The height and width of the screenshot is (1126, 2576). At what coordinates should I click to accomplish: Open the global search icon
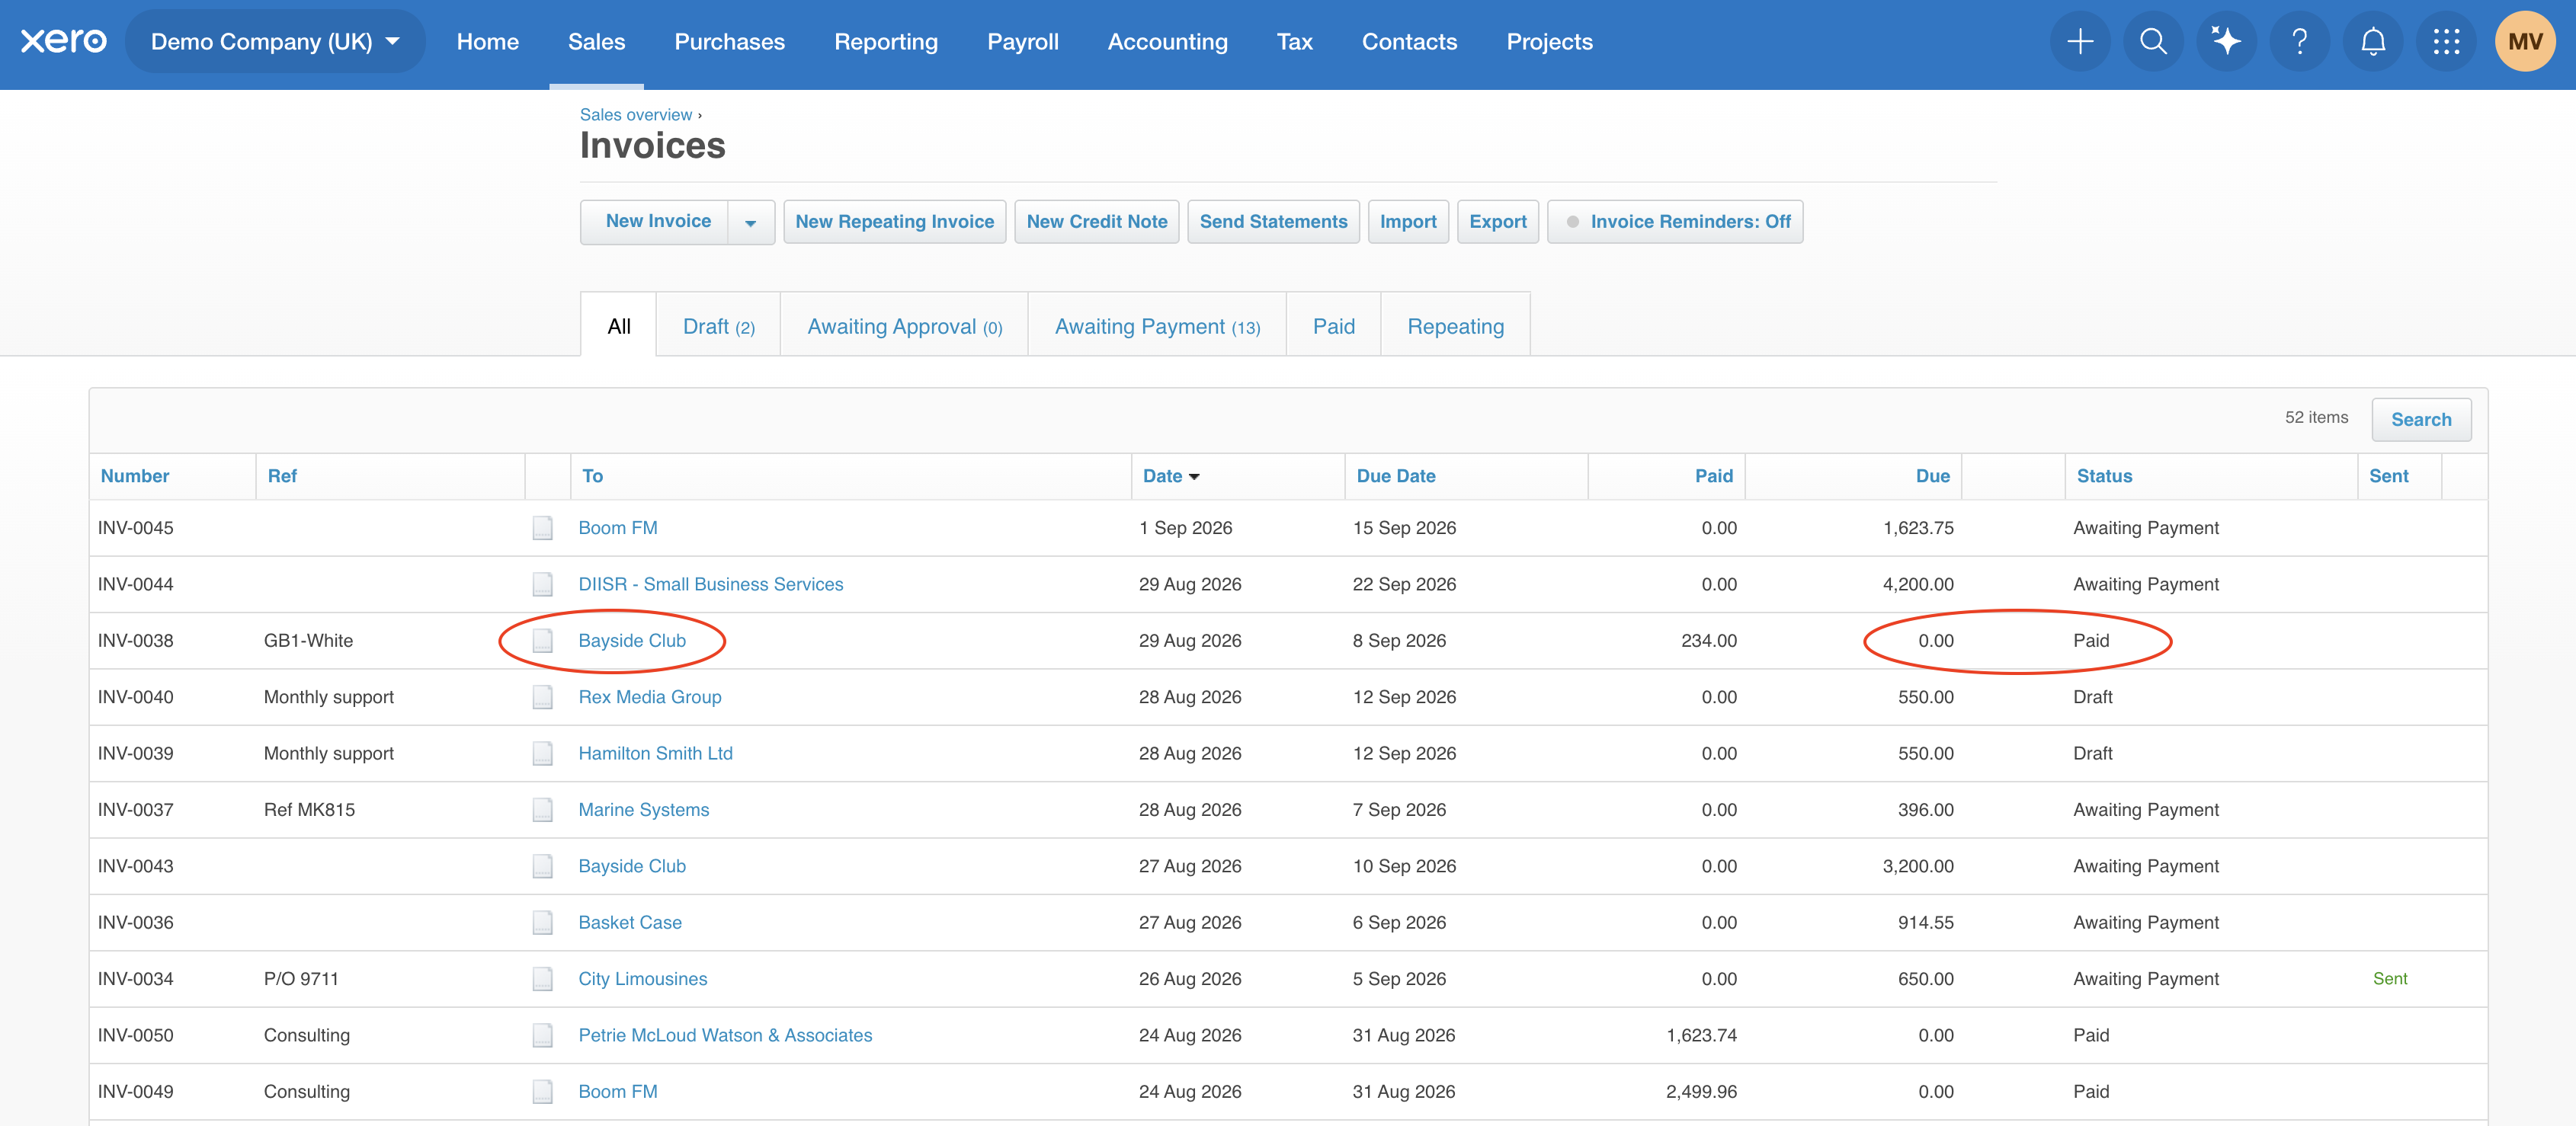pyautogui.click(x=2153, y=41)
